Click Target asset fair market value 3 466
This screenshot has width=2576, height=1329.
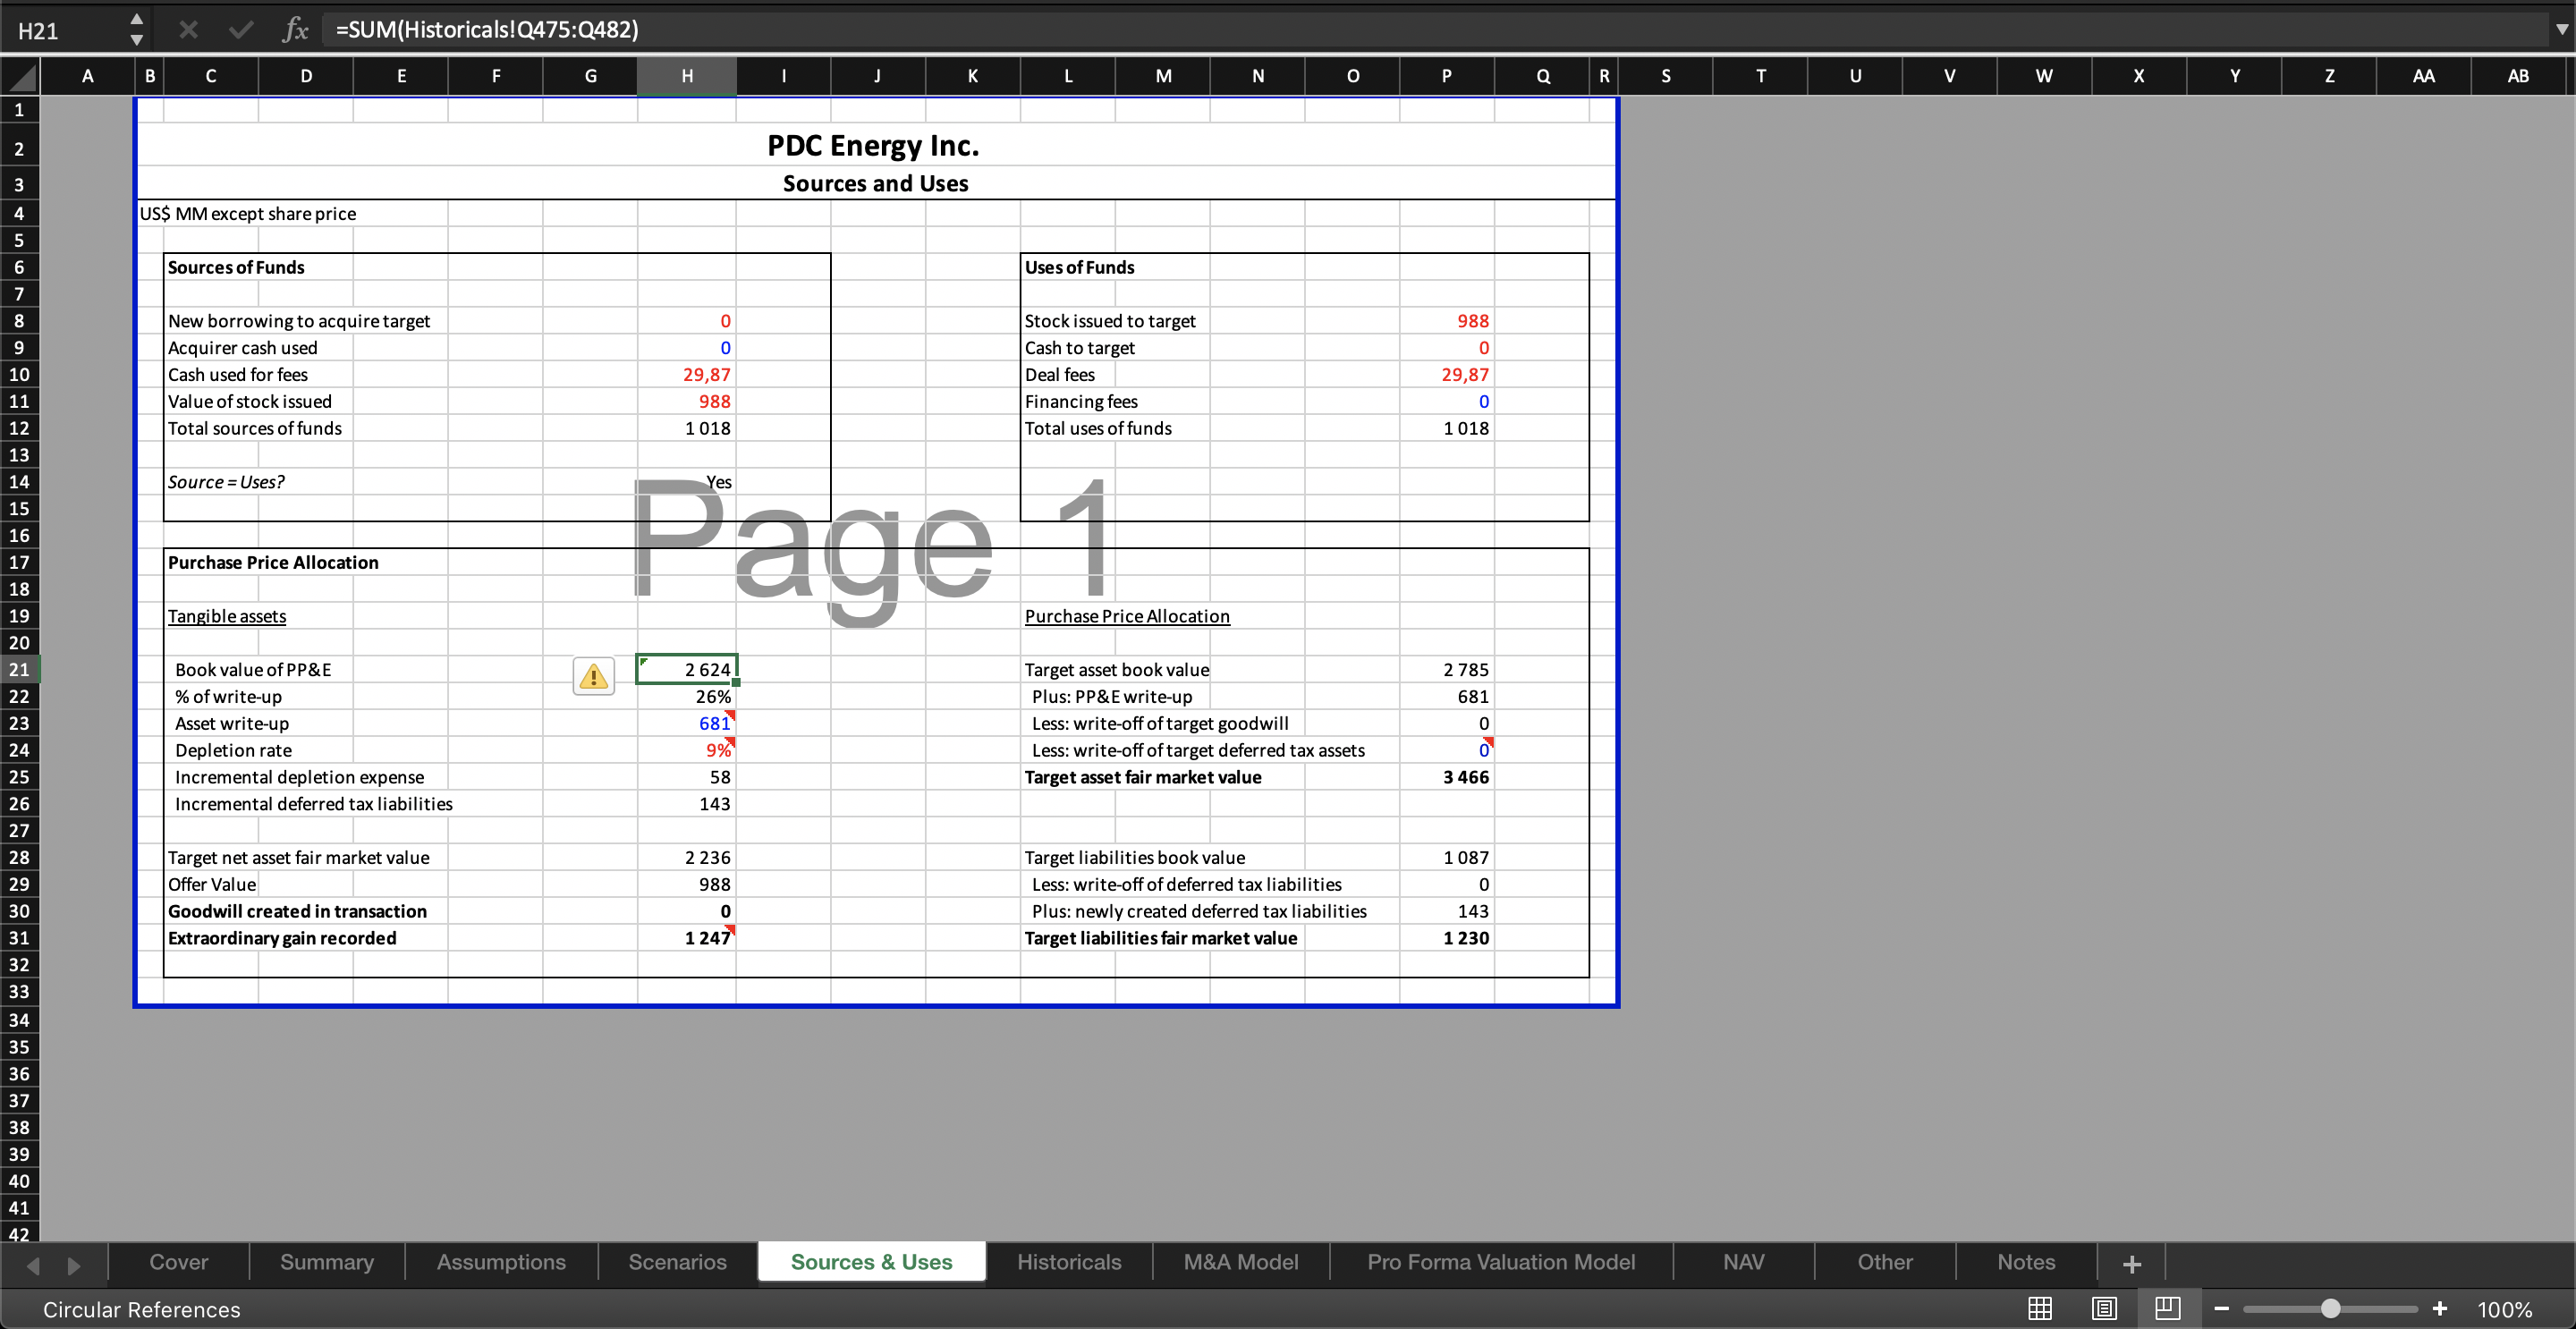coord(1446,777)
